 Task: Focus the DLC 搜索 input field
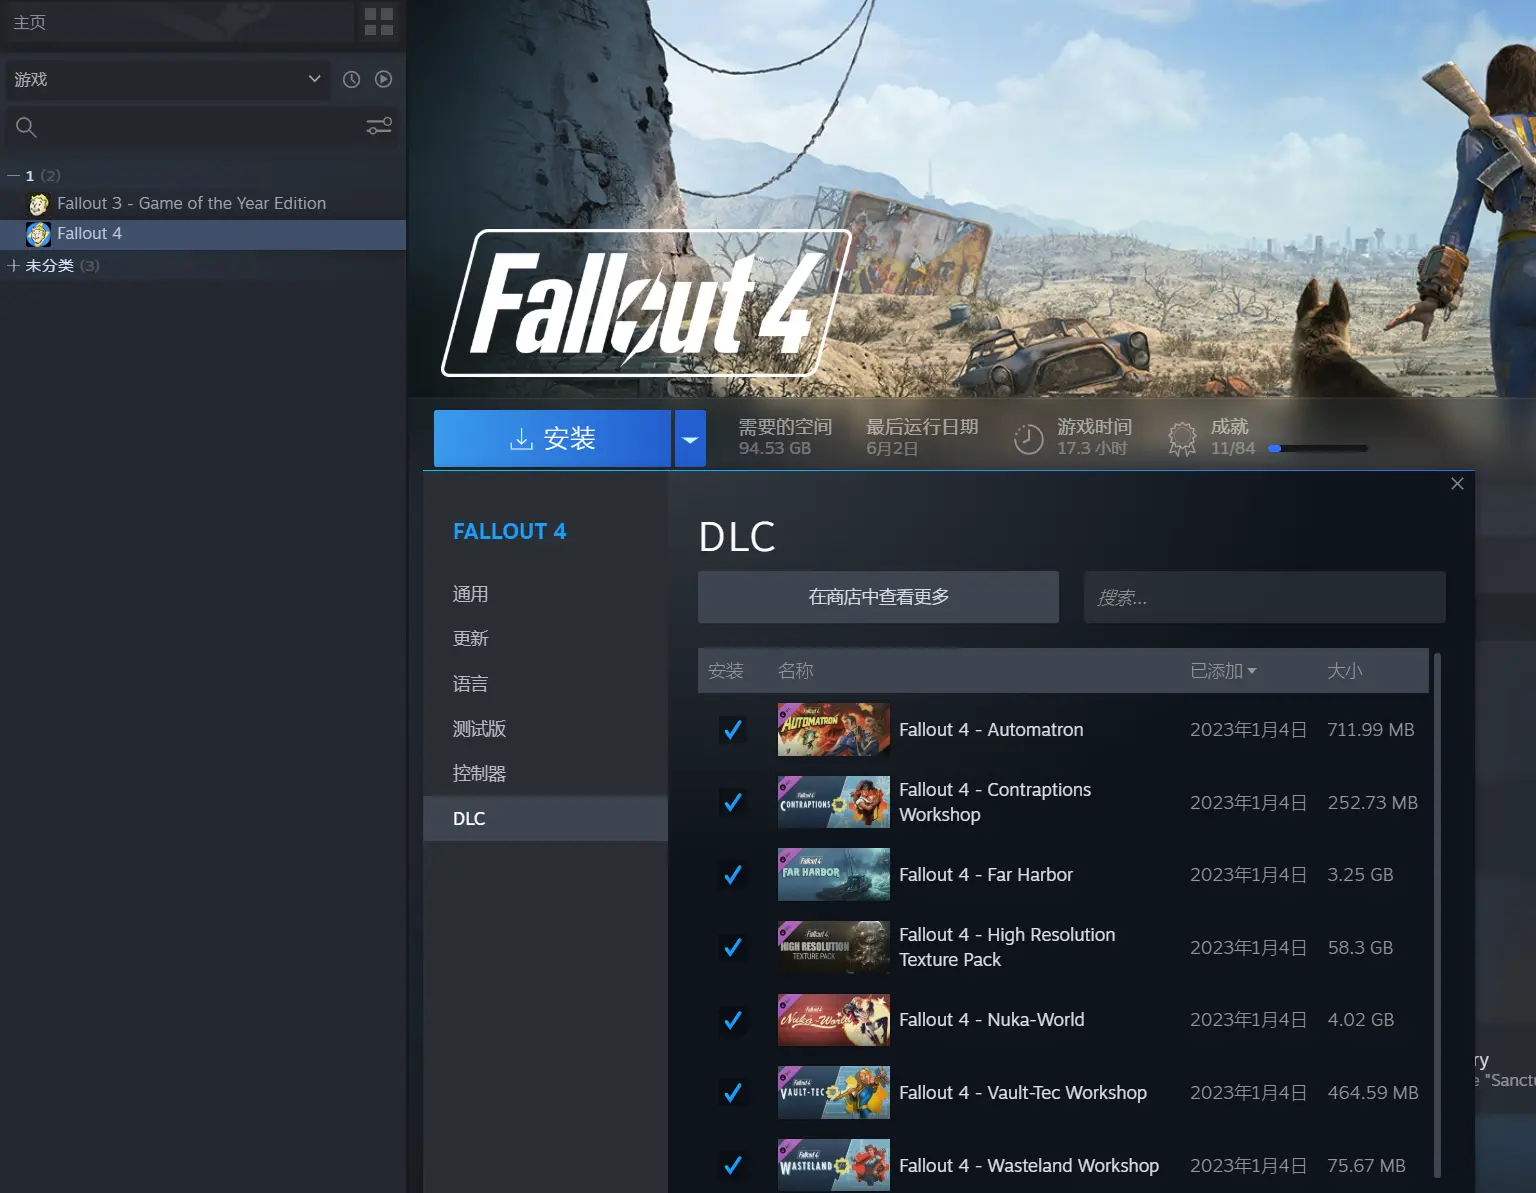coord(1265,597)
